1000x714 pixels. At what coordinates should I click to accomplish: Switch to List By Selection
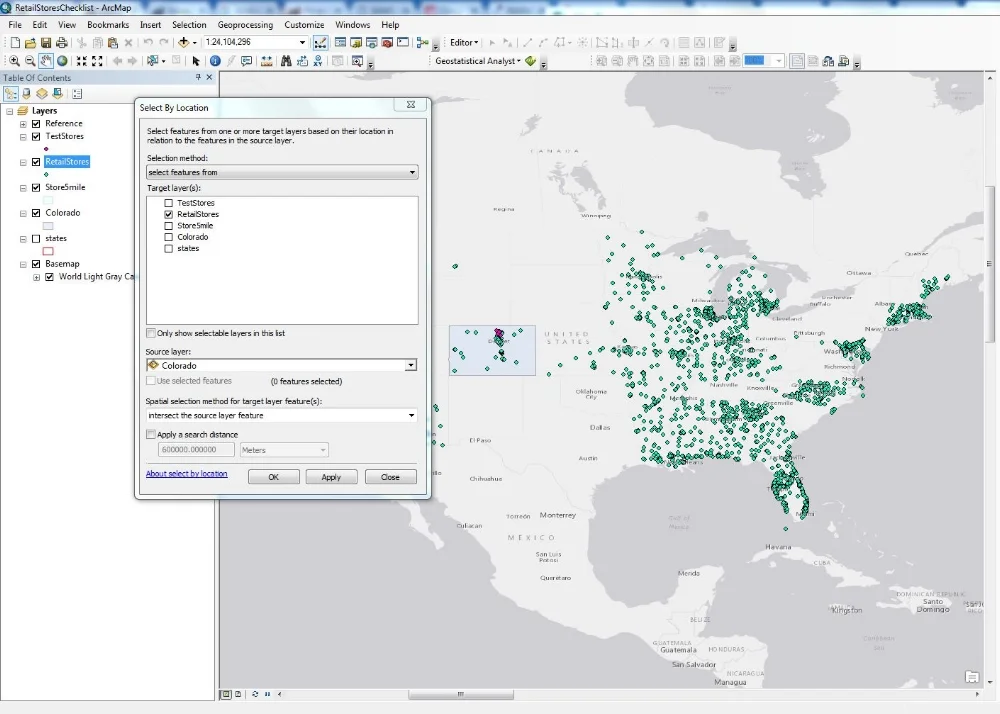tap(58, 94)
